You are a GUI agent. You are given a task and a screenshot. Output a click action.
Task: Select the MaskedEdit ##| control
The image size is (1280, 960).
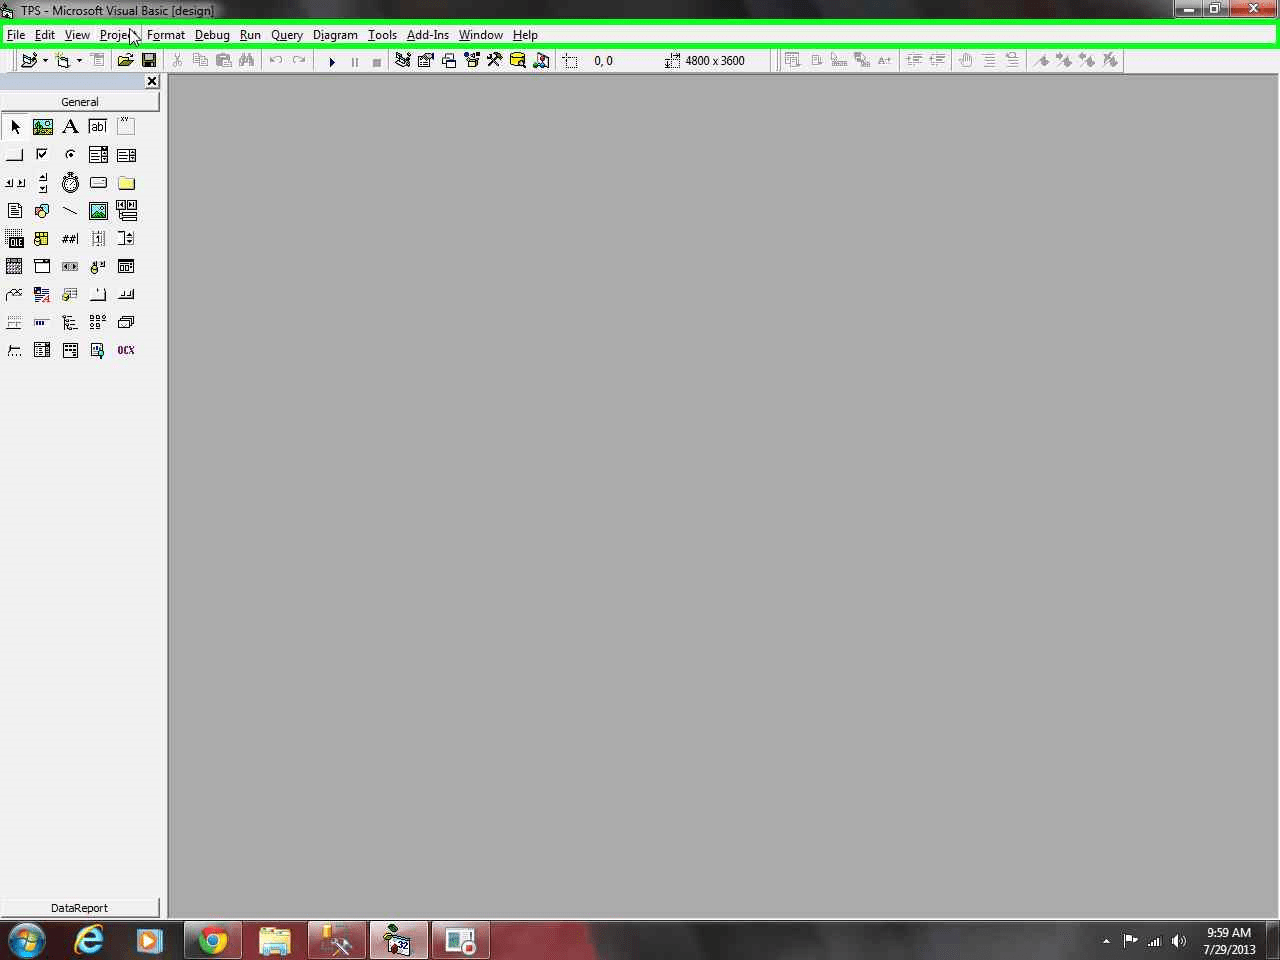click(70, 239)
